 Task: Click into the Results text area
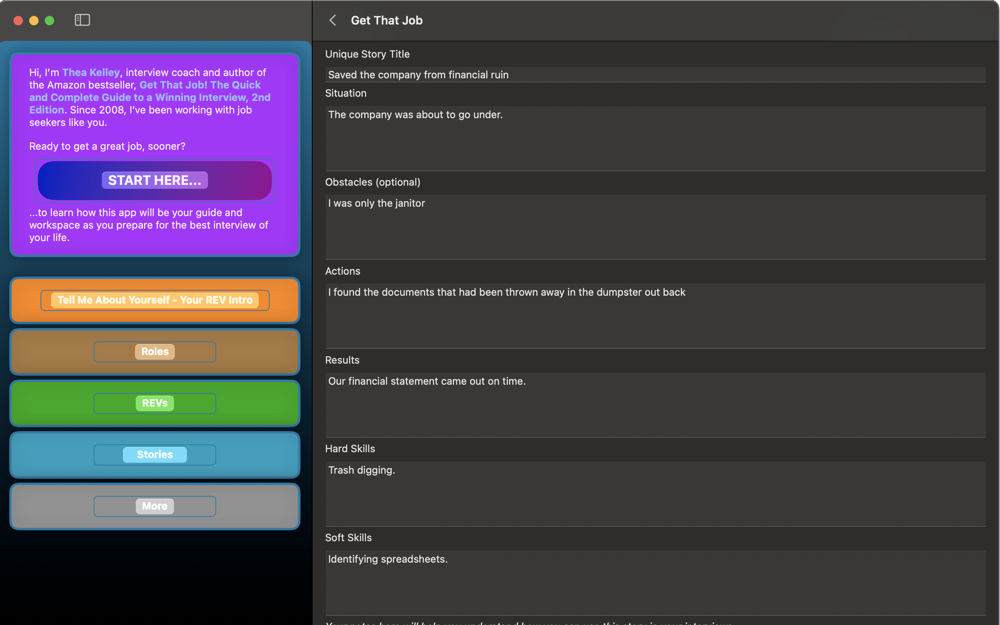pos(655,405)
